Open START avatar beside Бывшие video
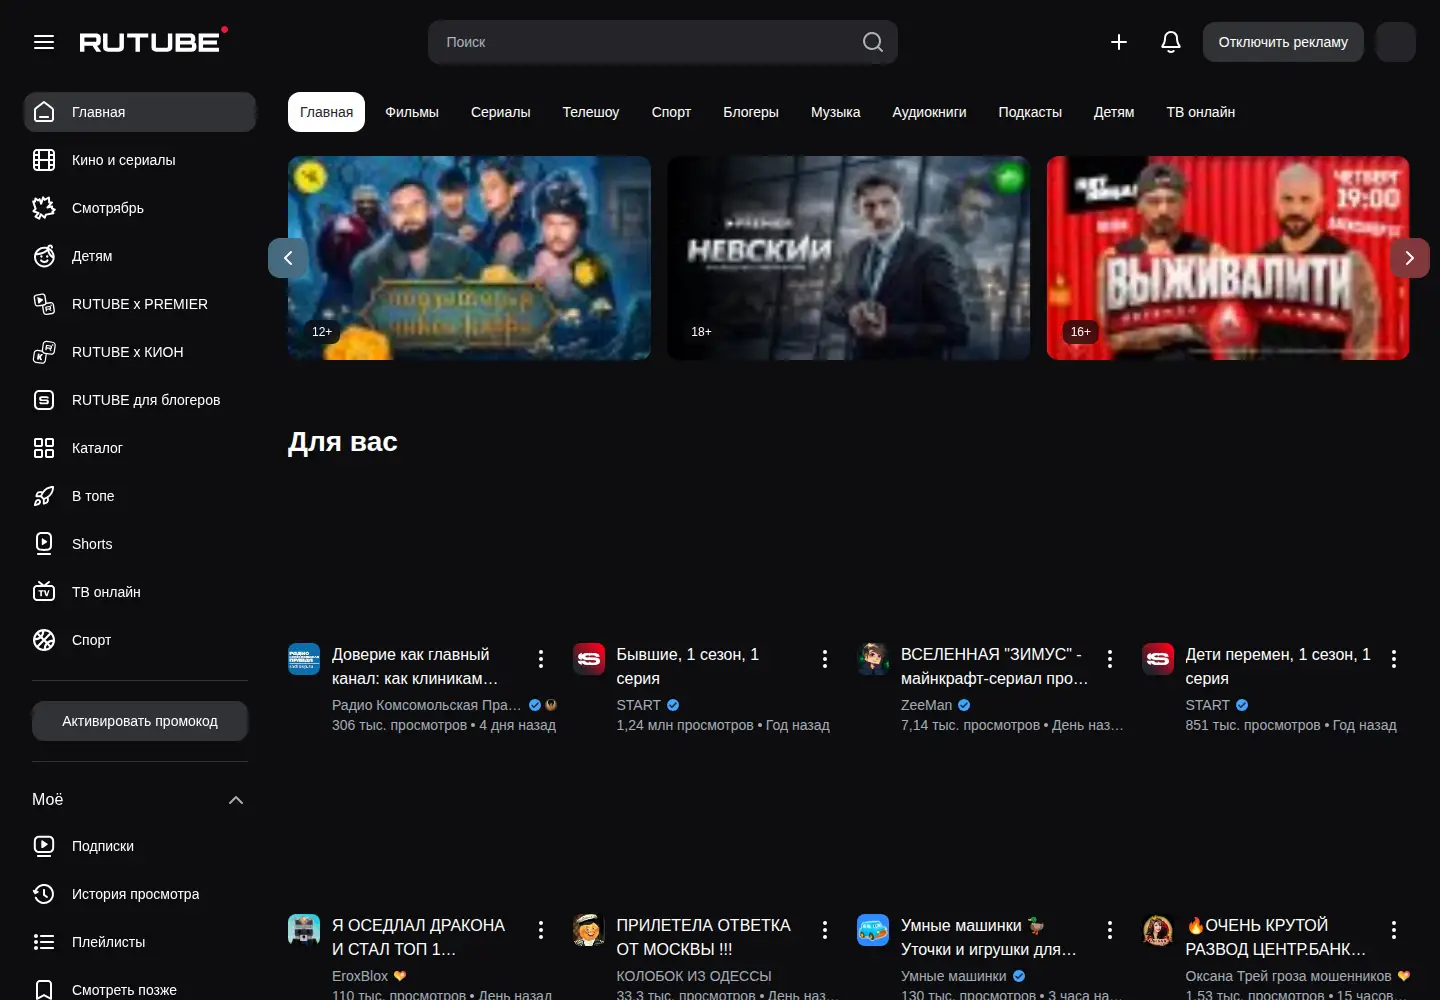The image size is (1440, 1000). [x=589, y=659]
